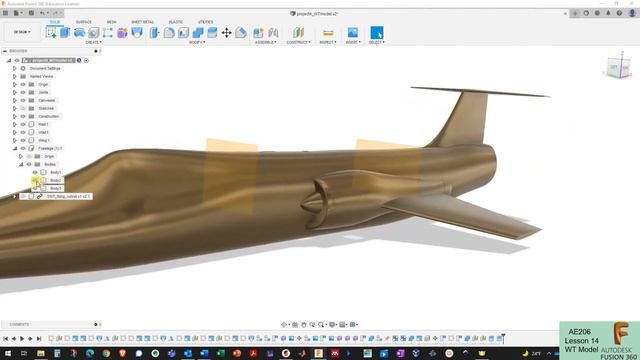640x360 pixels.
Task: Toggle visibility eye of Joints folder
Action: (23, 92)
